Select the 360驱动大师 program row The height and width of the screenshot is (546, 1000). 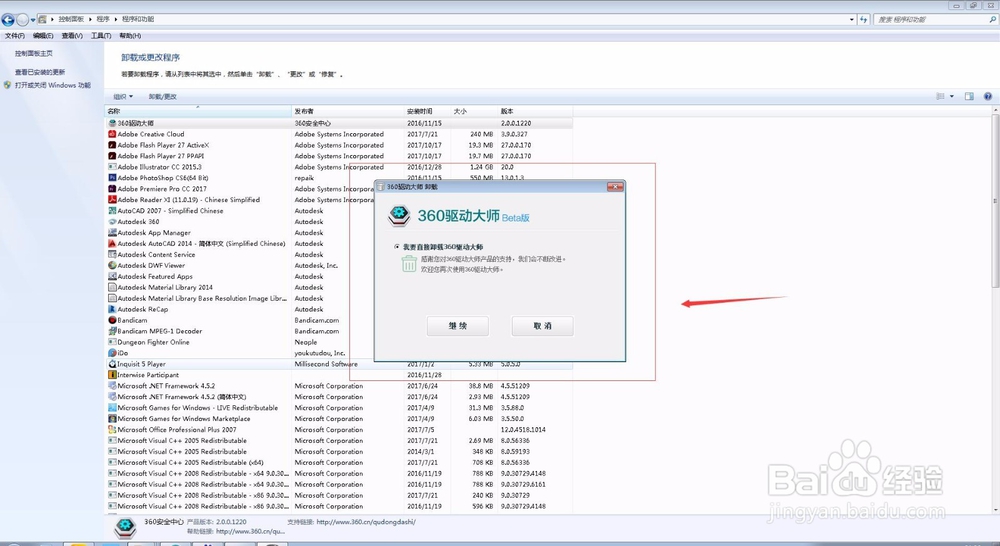coord(339,123)
